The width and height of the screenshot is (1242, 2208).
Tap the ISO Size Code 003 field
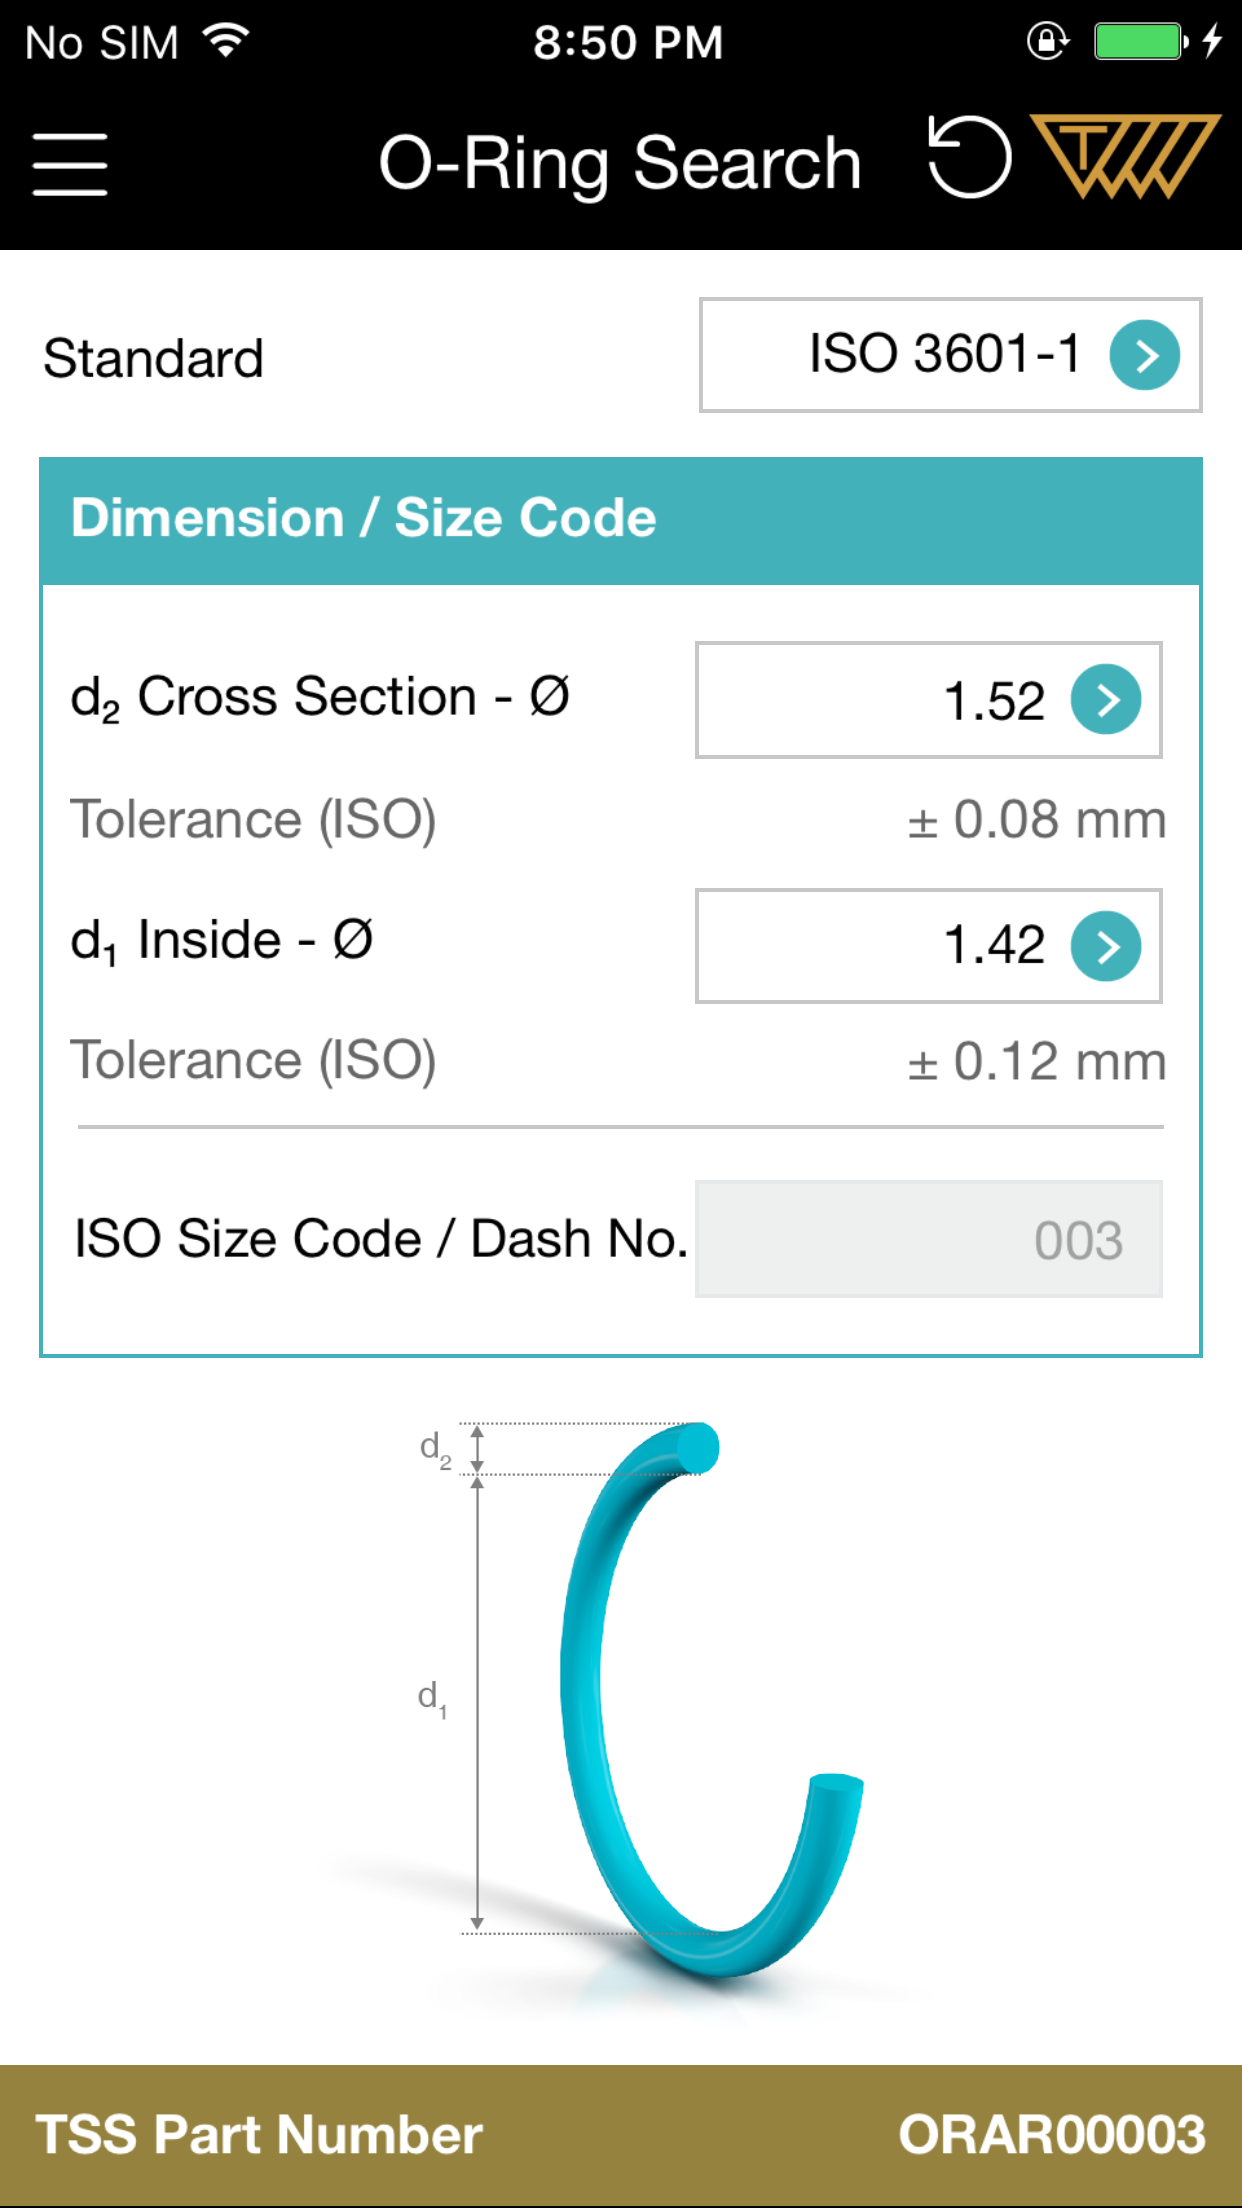click(x=928, y=1239)
